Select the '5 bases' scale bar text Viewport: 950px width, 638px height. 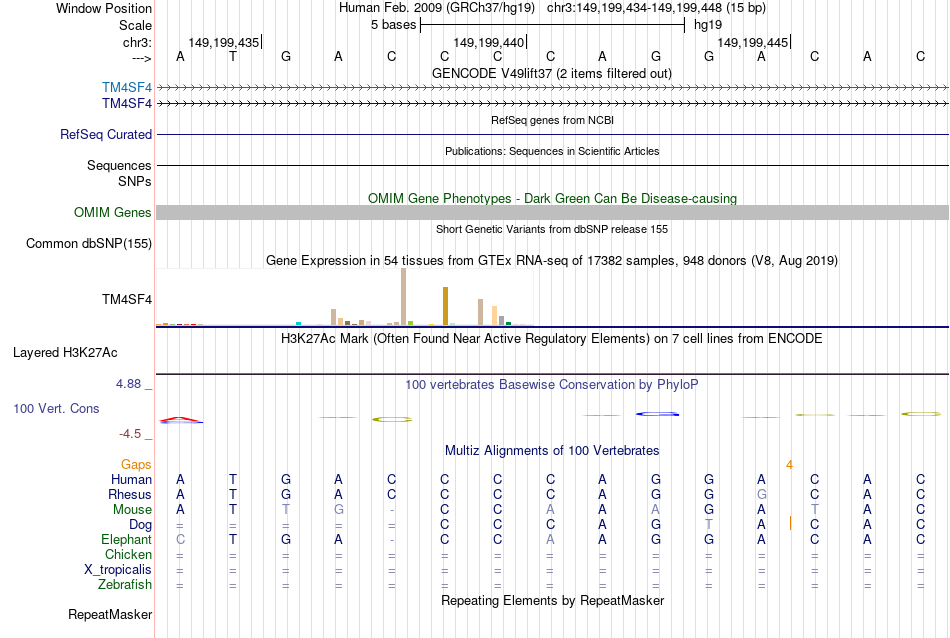tap(394, 25)
